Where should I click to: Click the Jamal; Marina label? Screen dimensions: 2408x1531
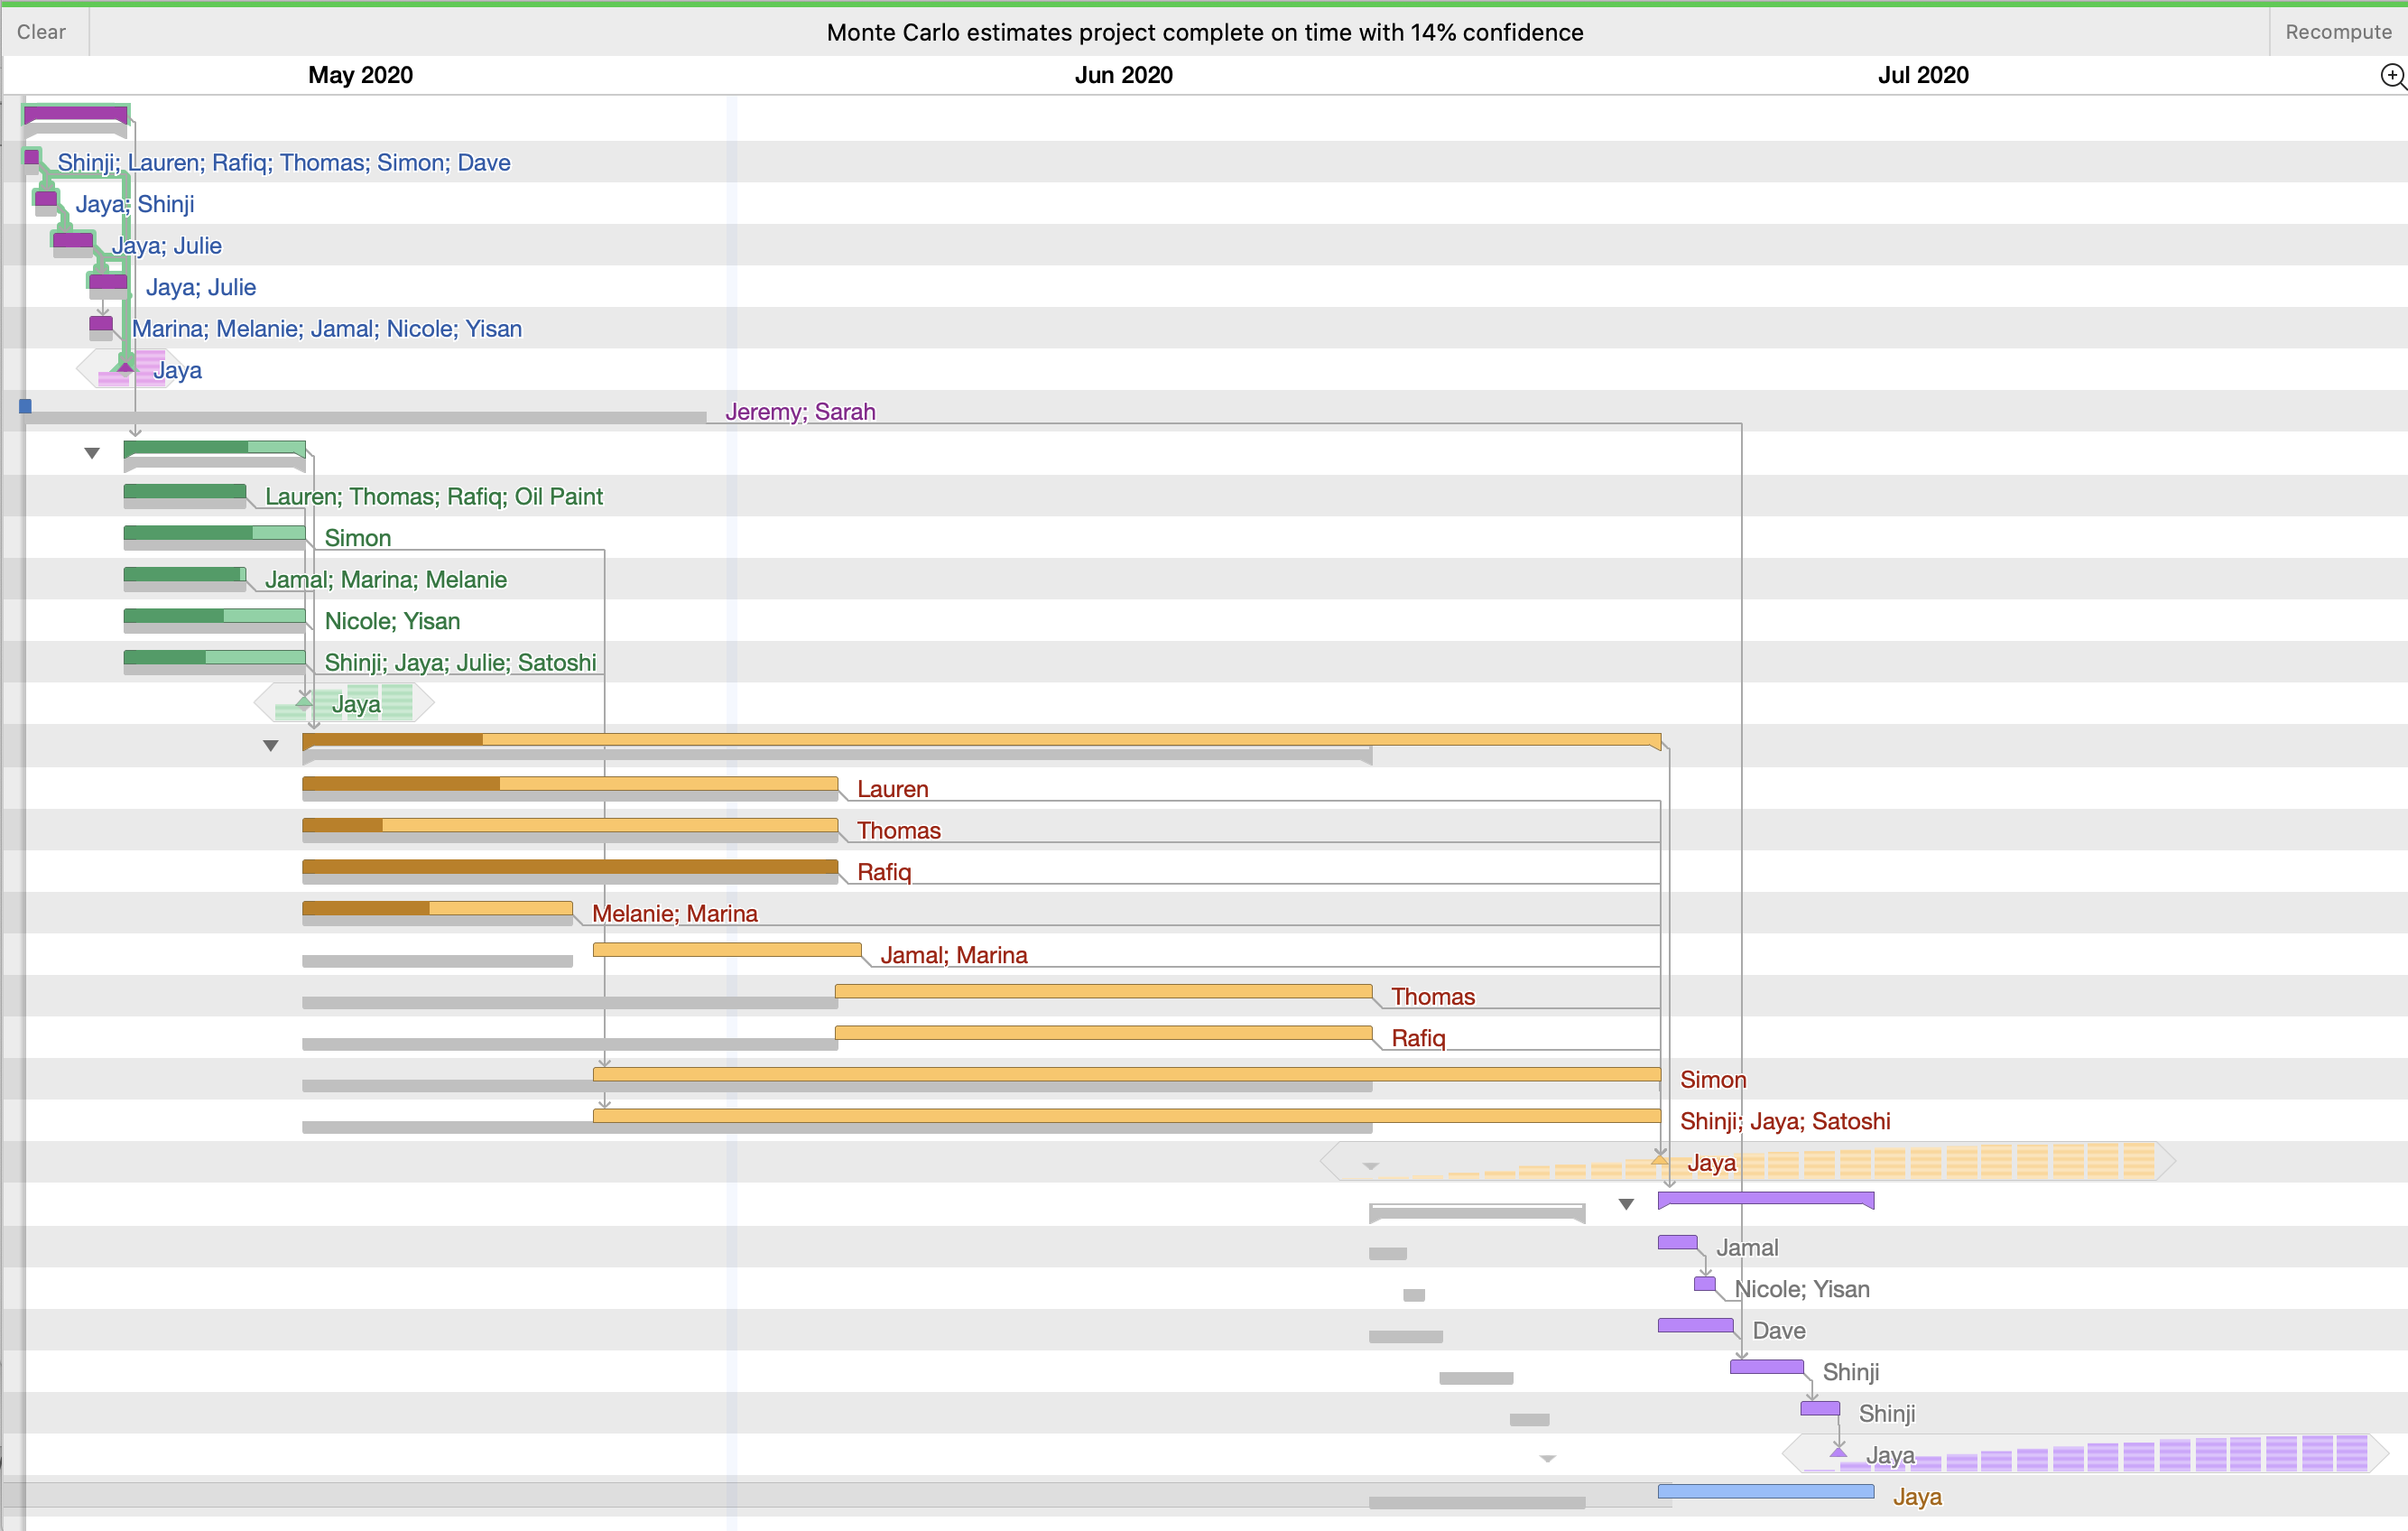[x=953, y=955]
